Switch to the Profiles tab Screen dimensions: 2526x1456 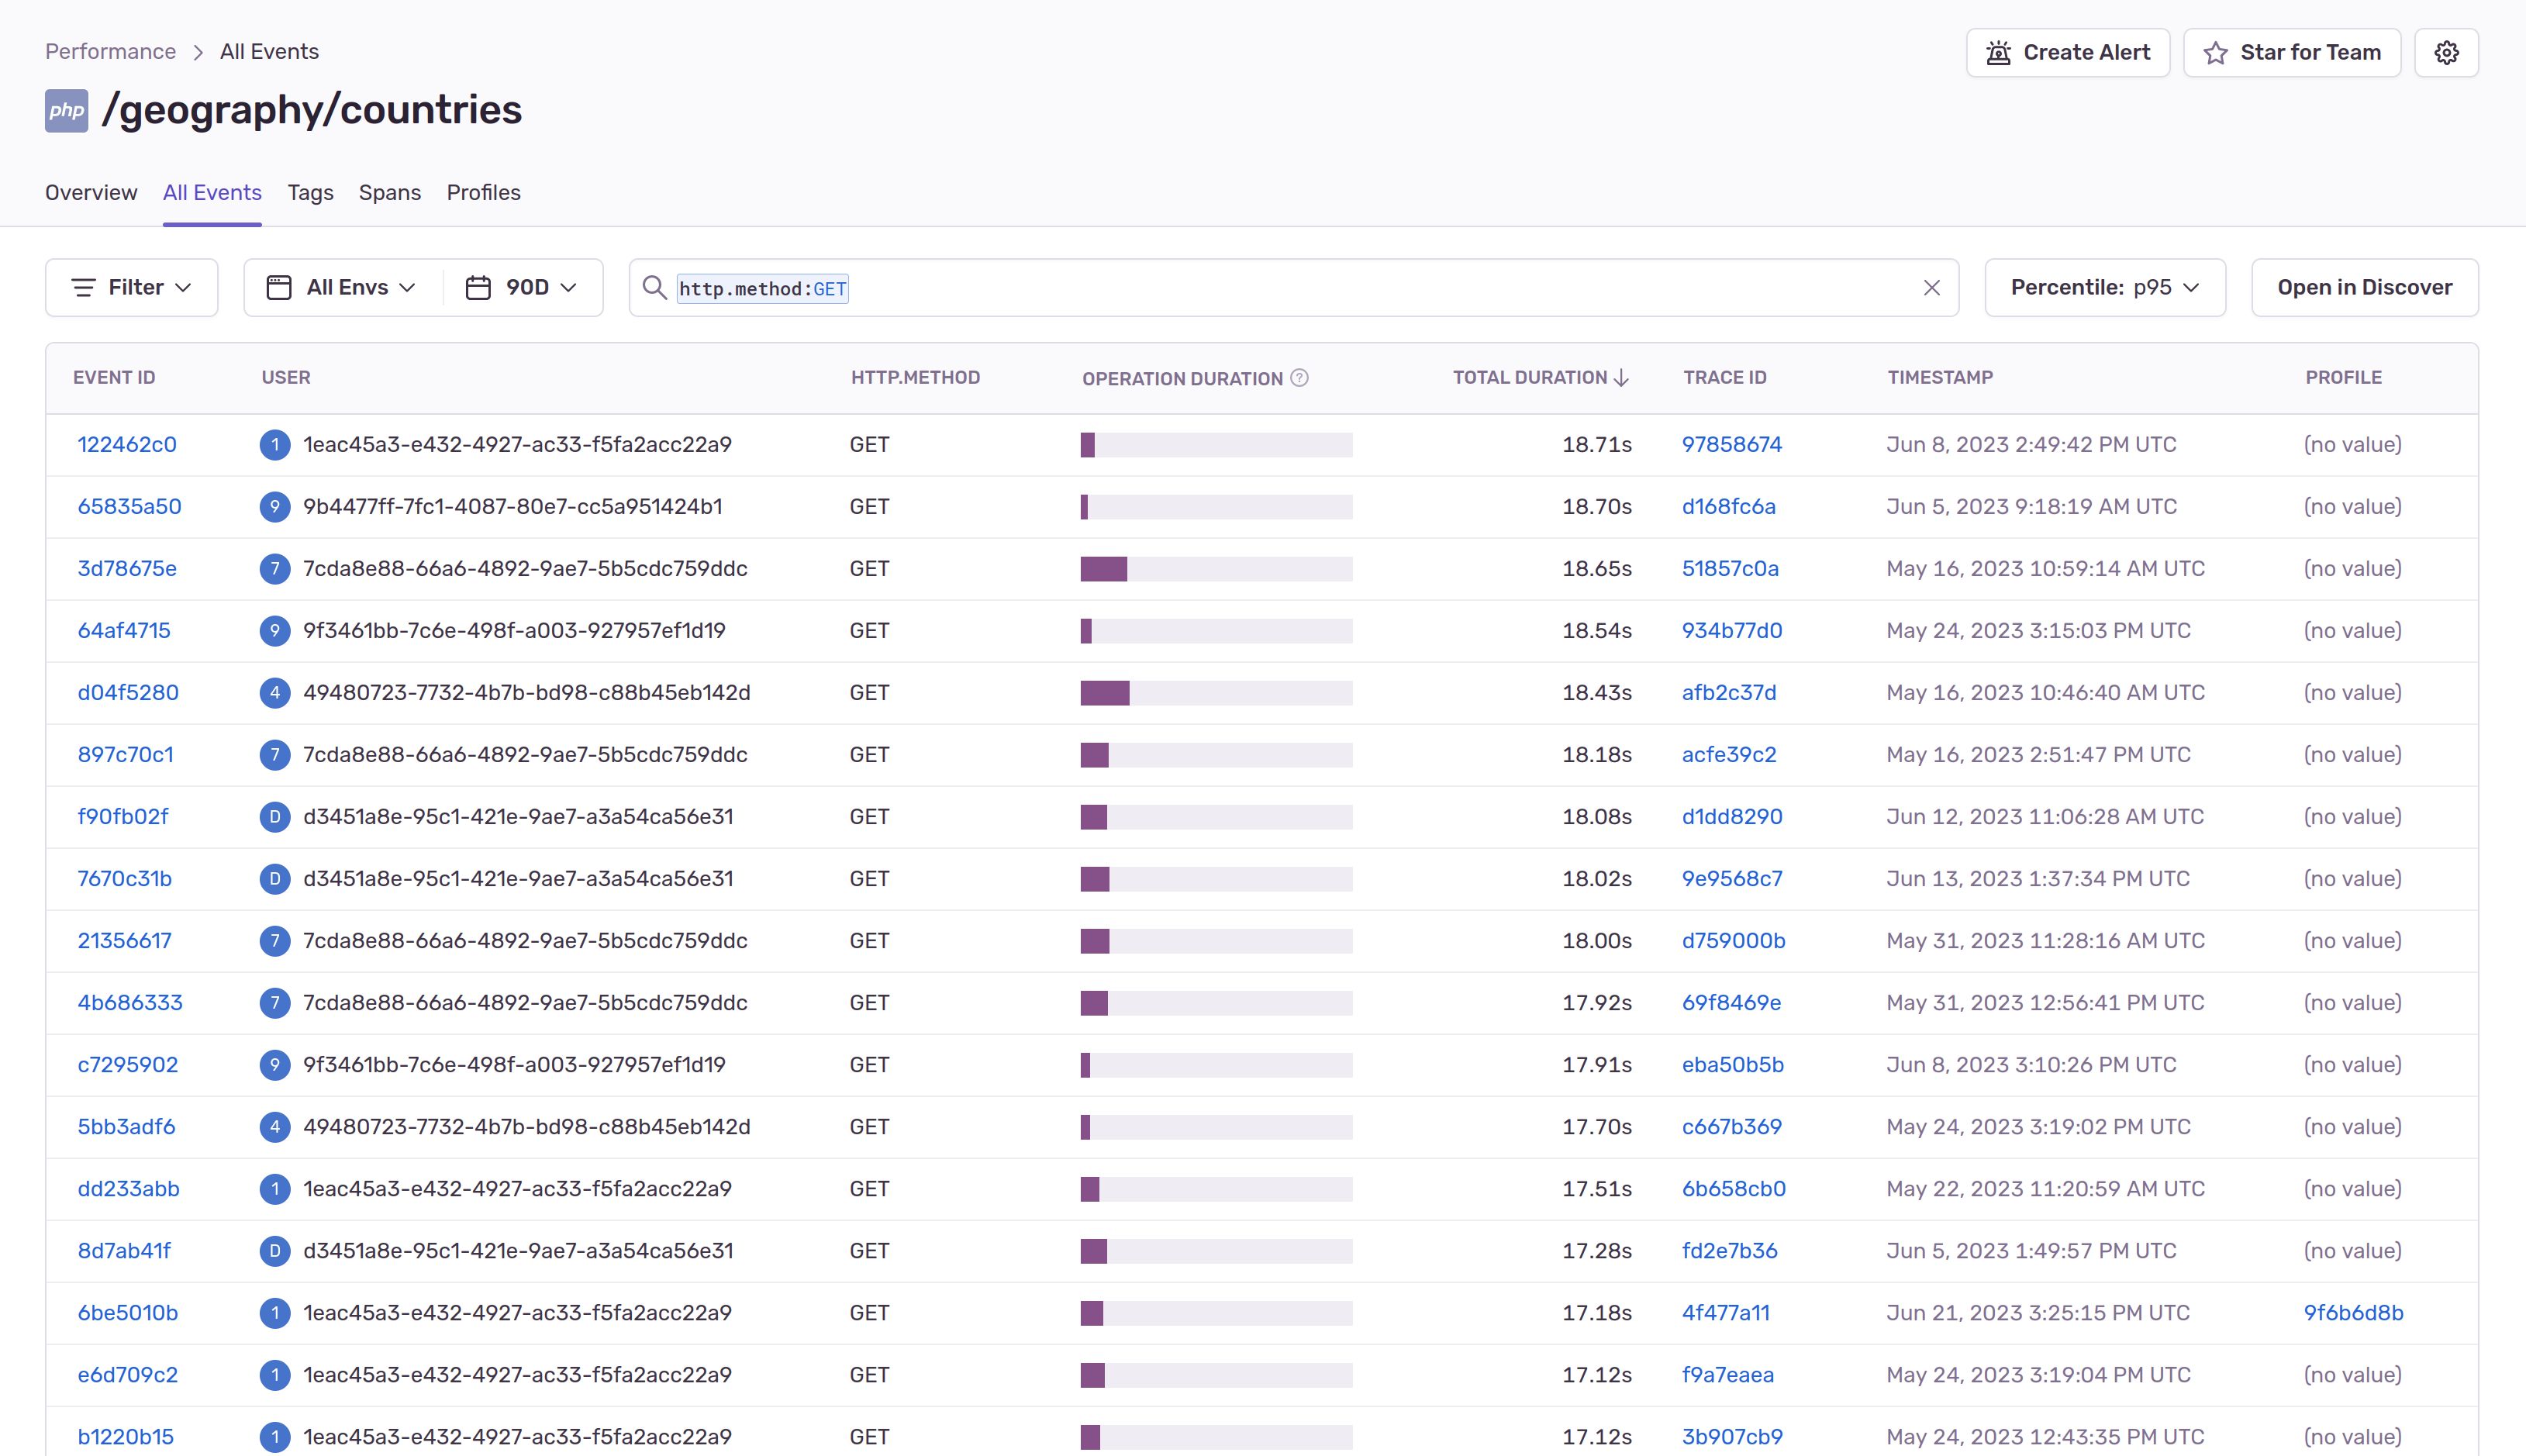pyautogui.click(x=483, y=193)
